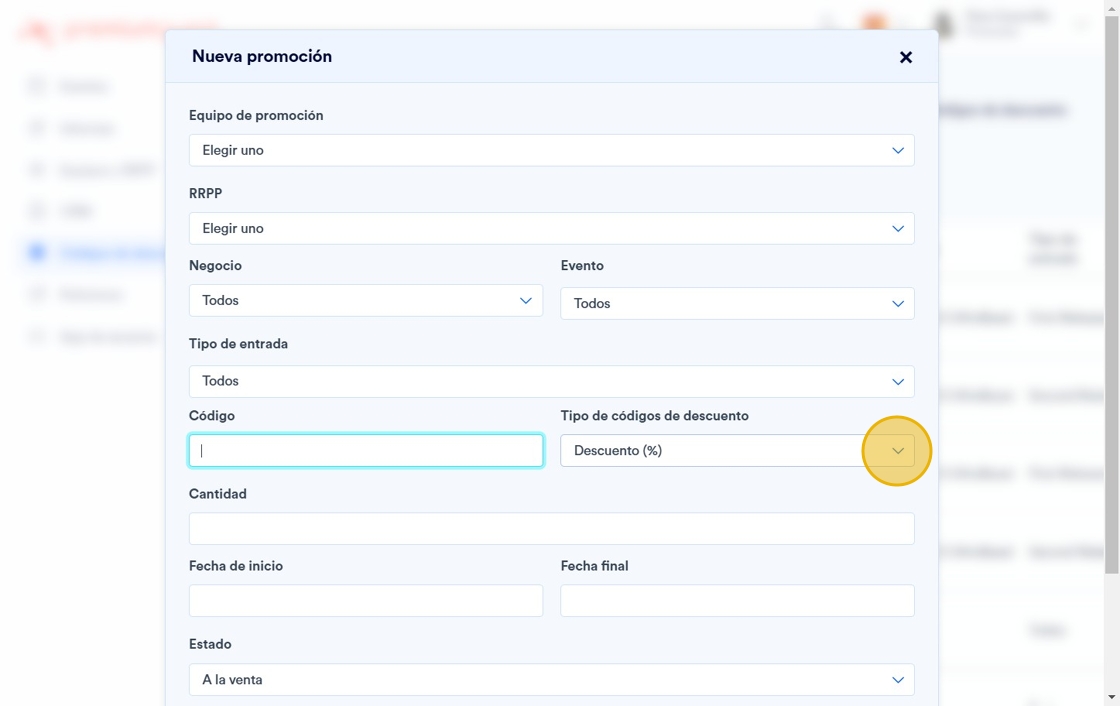Open the Estado dropdown
The image size is (1120, 706).
[x=551, y=680]
